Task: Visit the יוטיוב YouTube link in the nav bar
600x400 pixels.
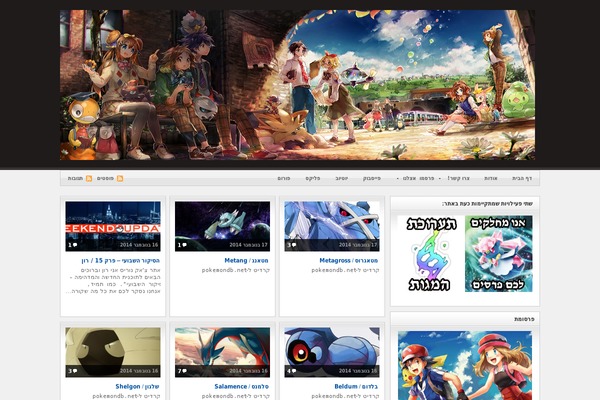Action: coord(342,178)
